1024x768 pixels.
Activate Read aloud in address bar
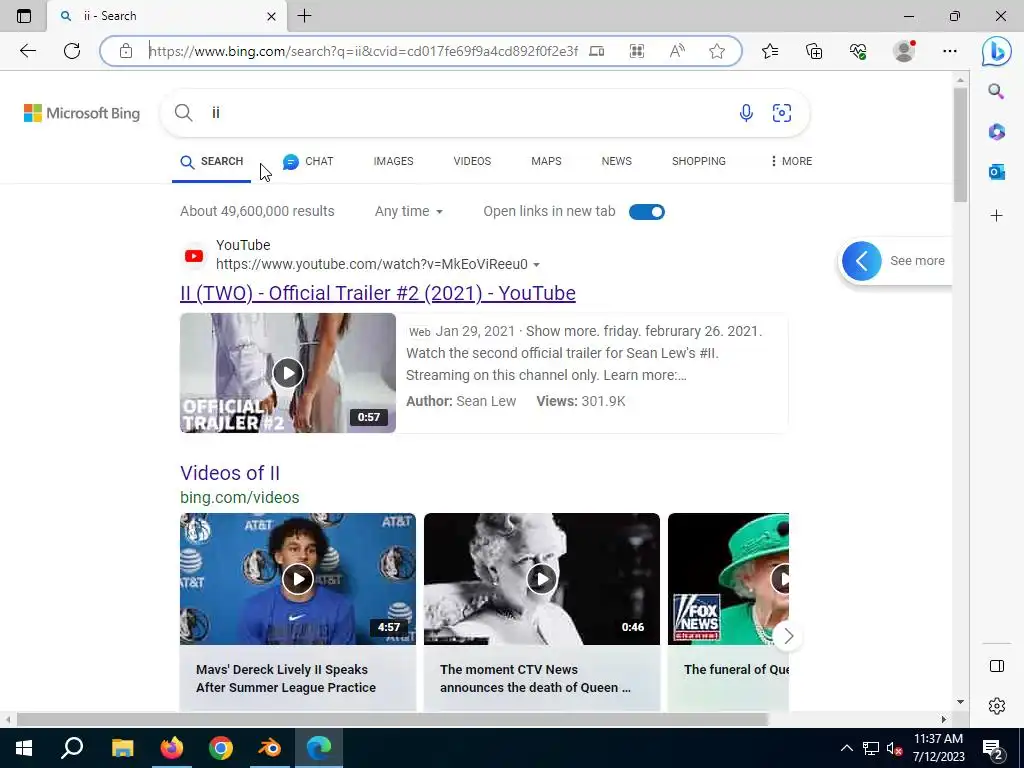pos(677,51)
